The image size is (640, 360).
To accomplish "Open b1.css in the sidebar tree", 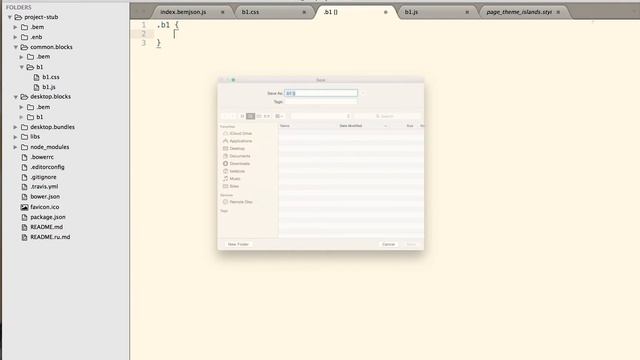I will click(x=51, y=77).
